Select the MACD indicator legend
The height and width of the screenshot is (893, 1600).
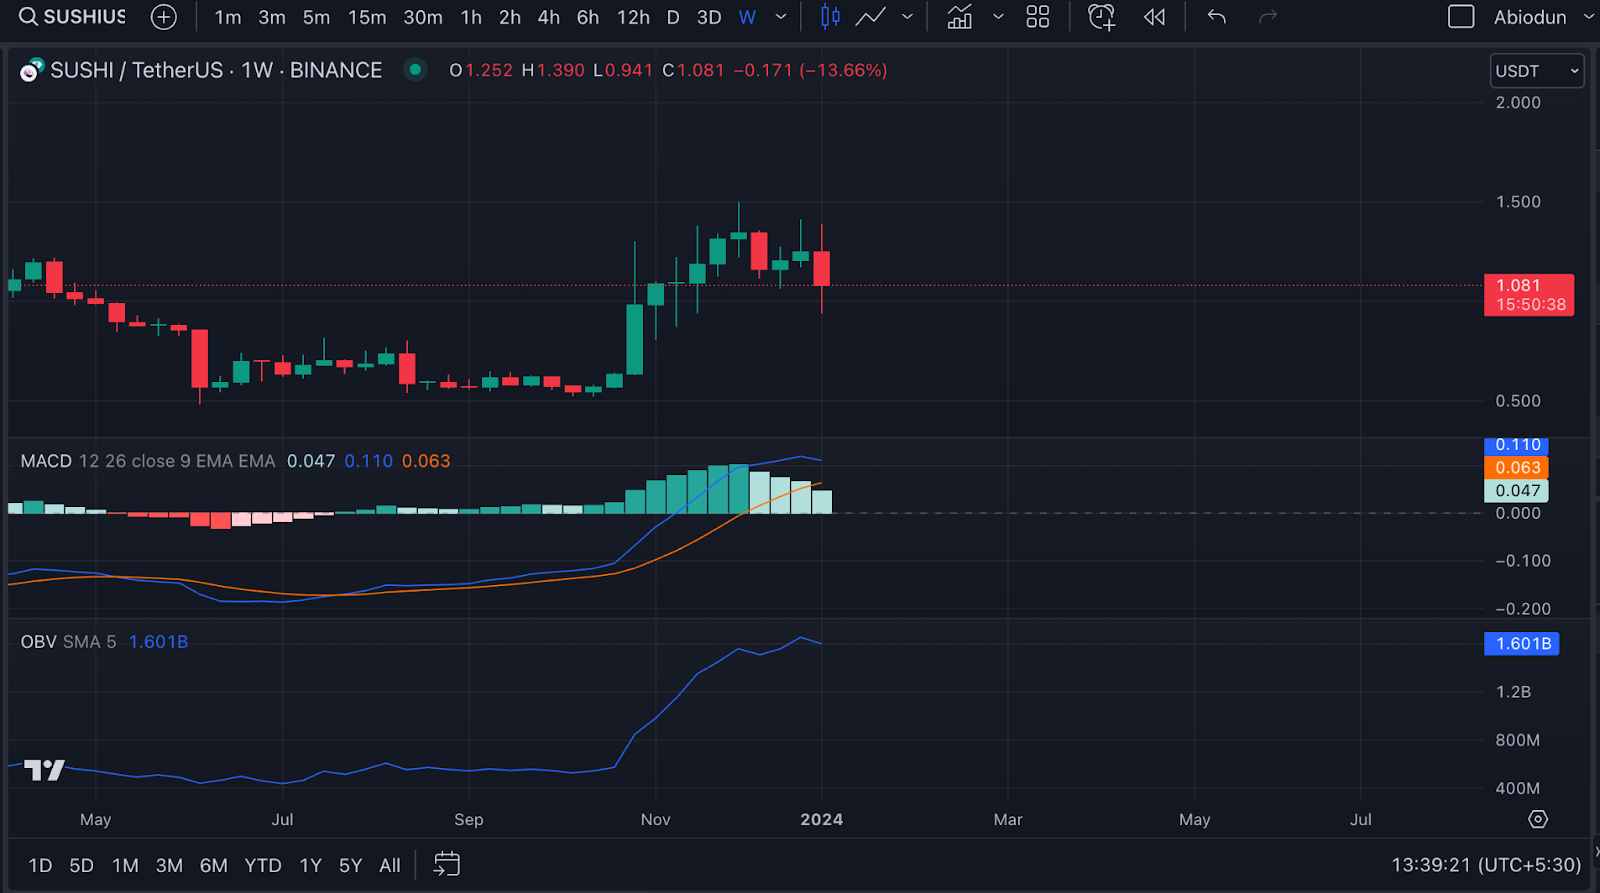click(x=46, y=461)
